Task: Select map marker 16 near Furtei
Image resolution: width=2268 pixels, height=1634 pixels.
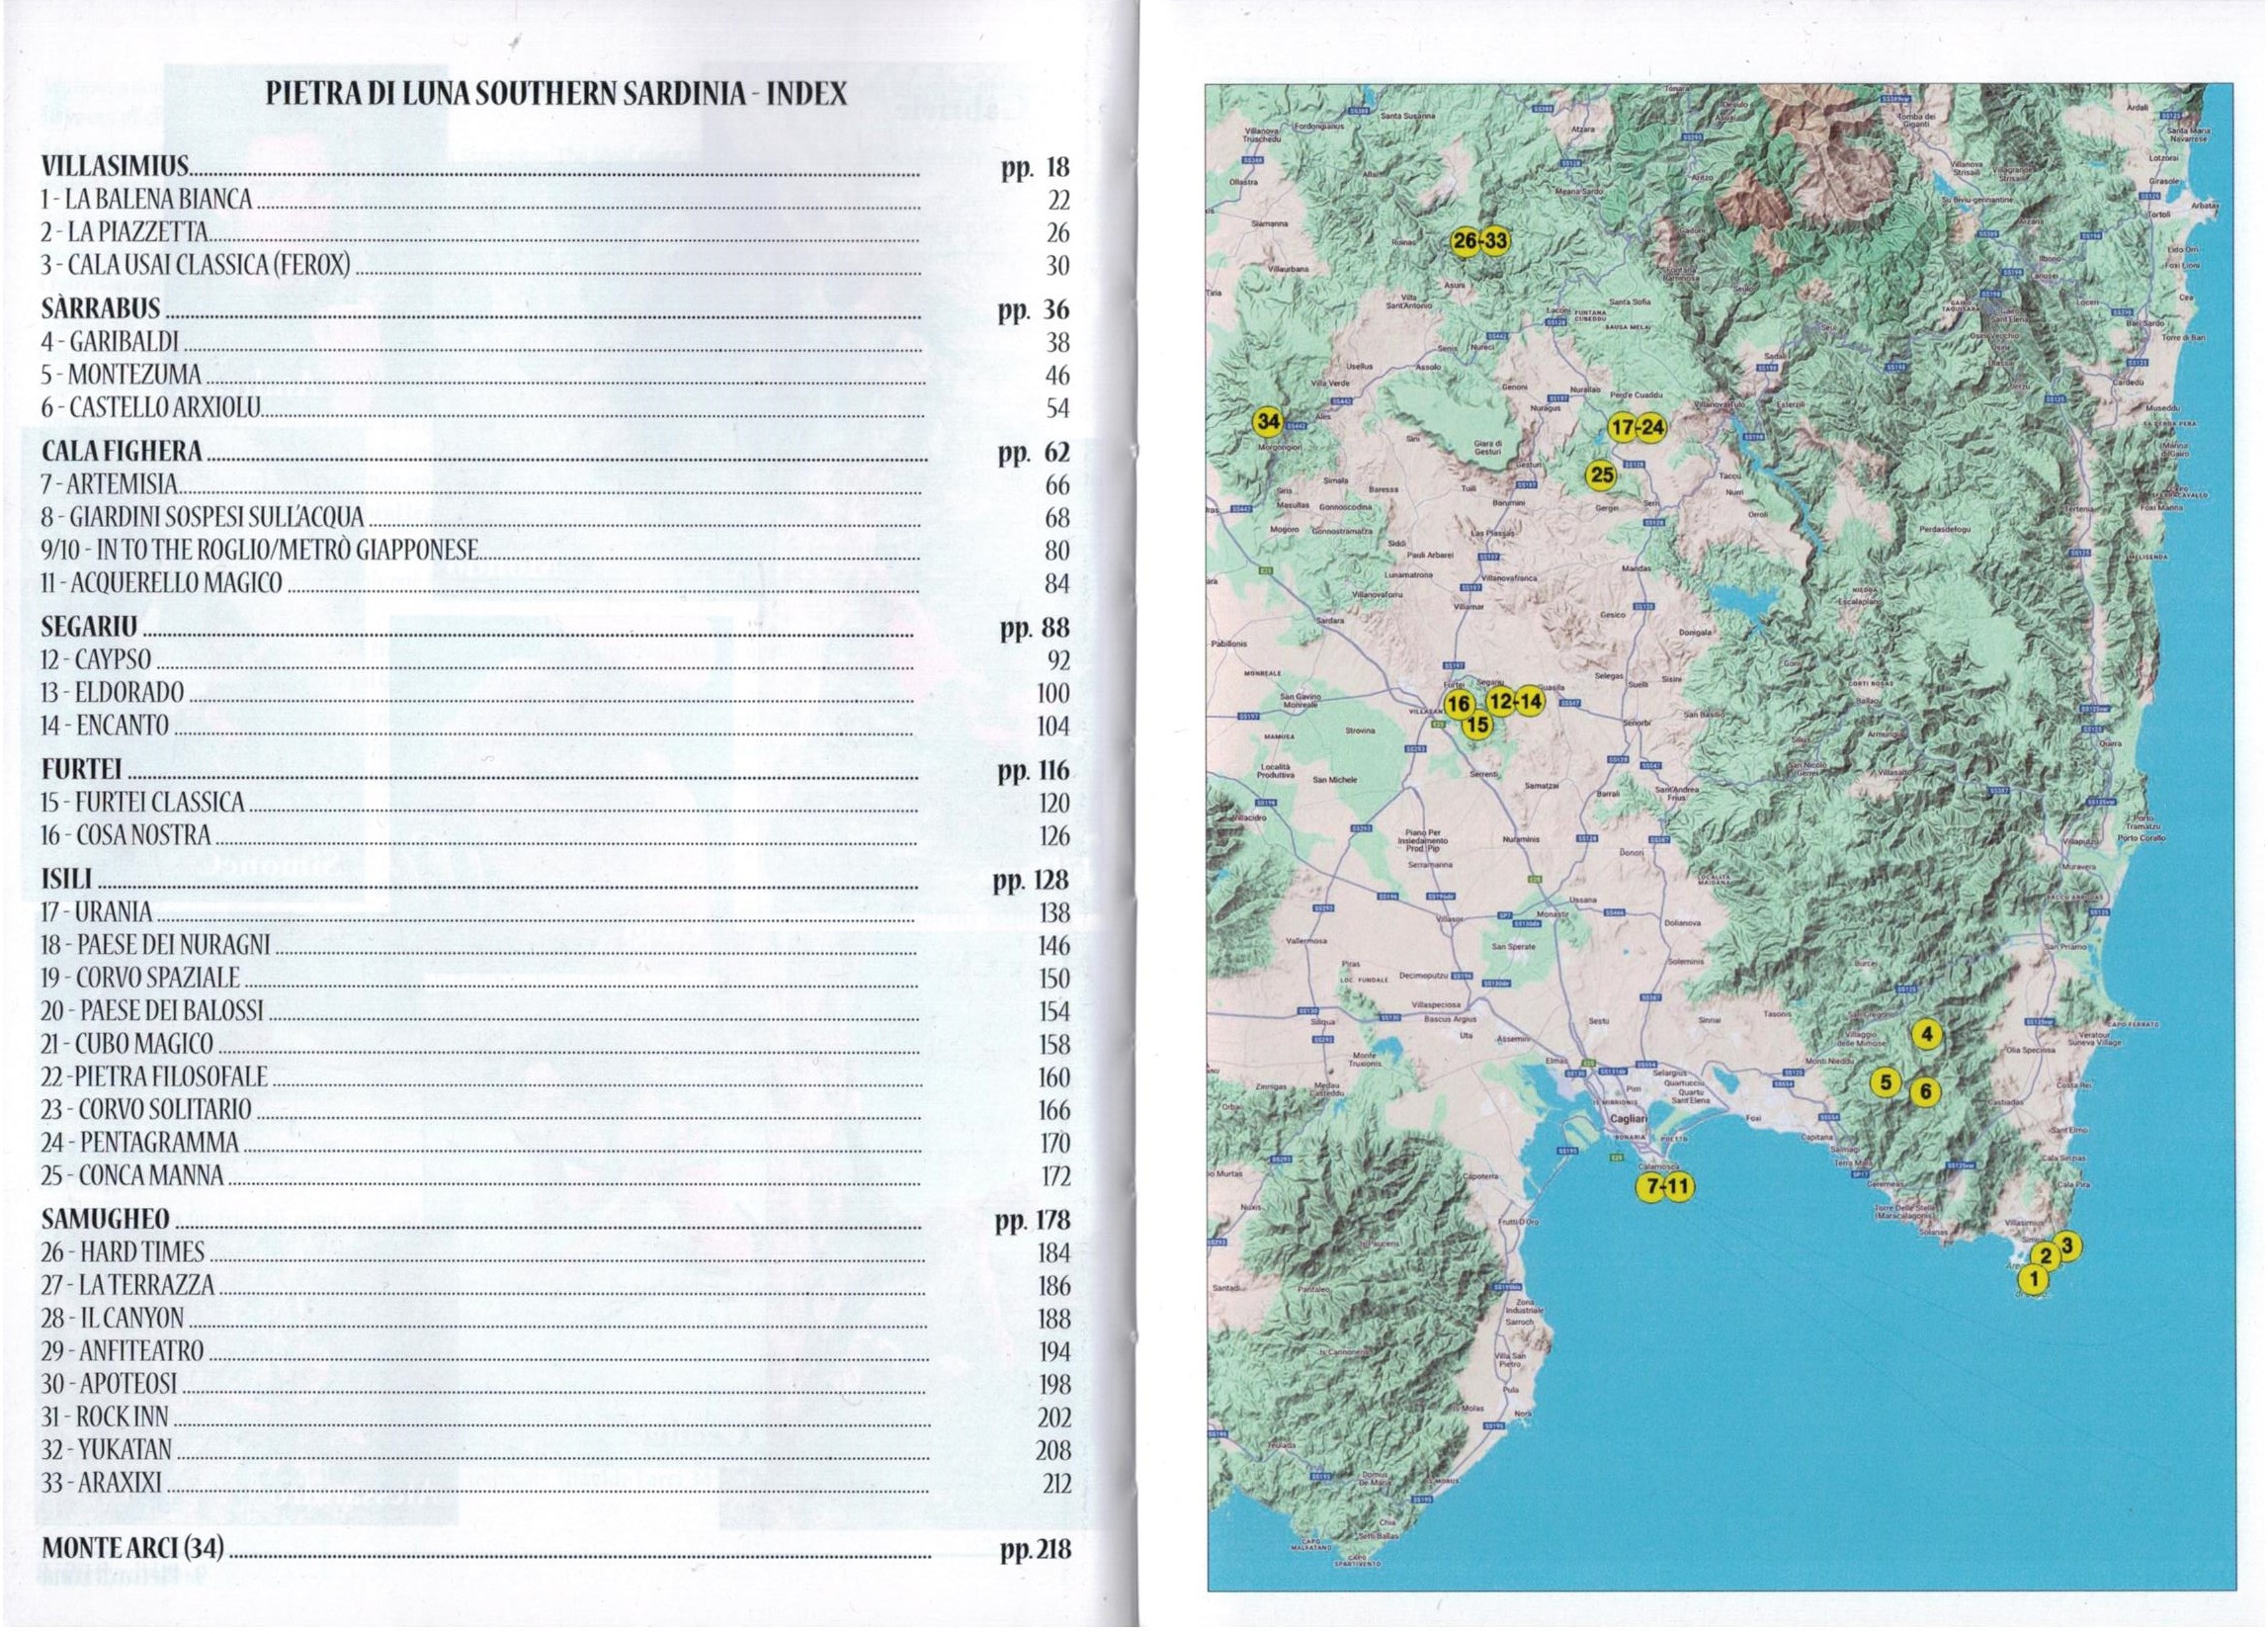Action: coord(1459,704)
